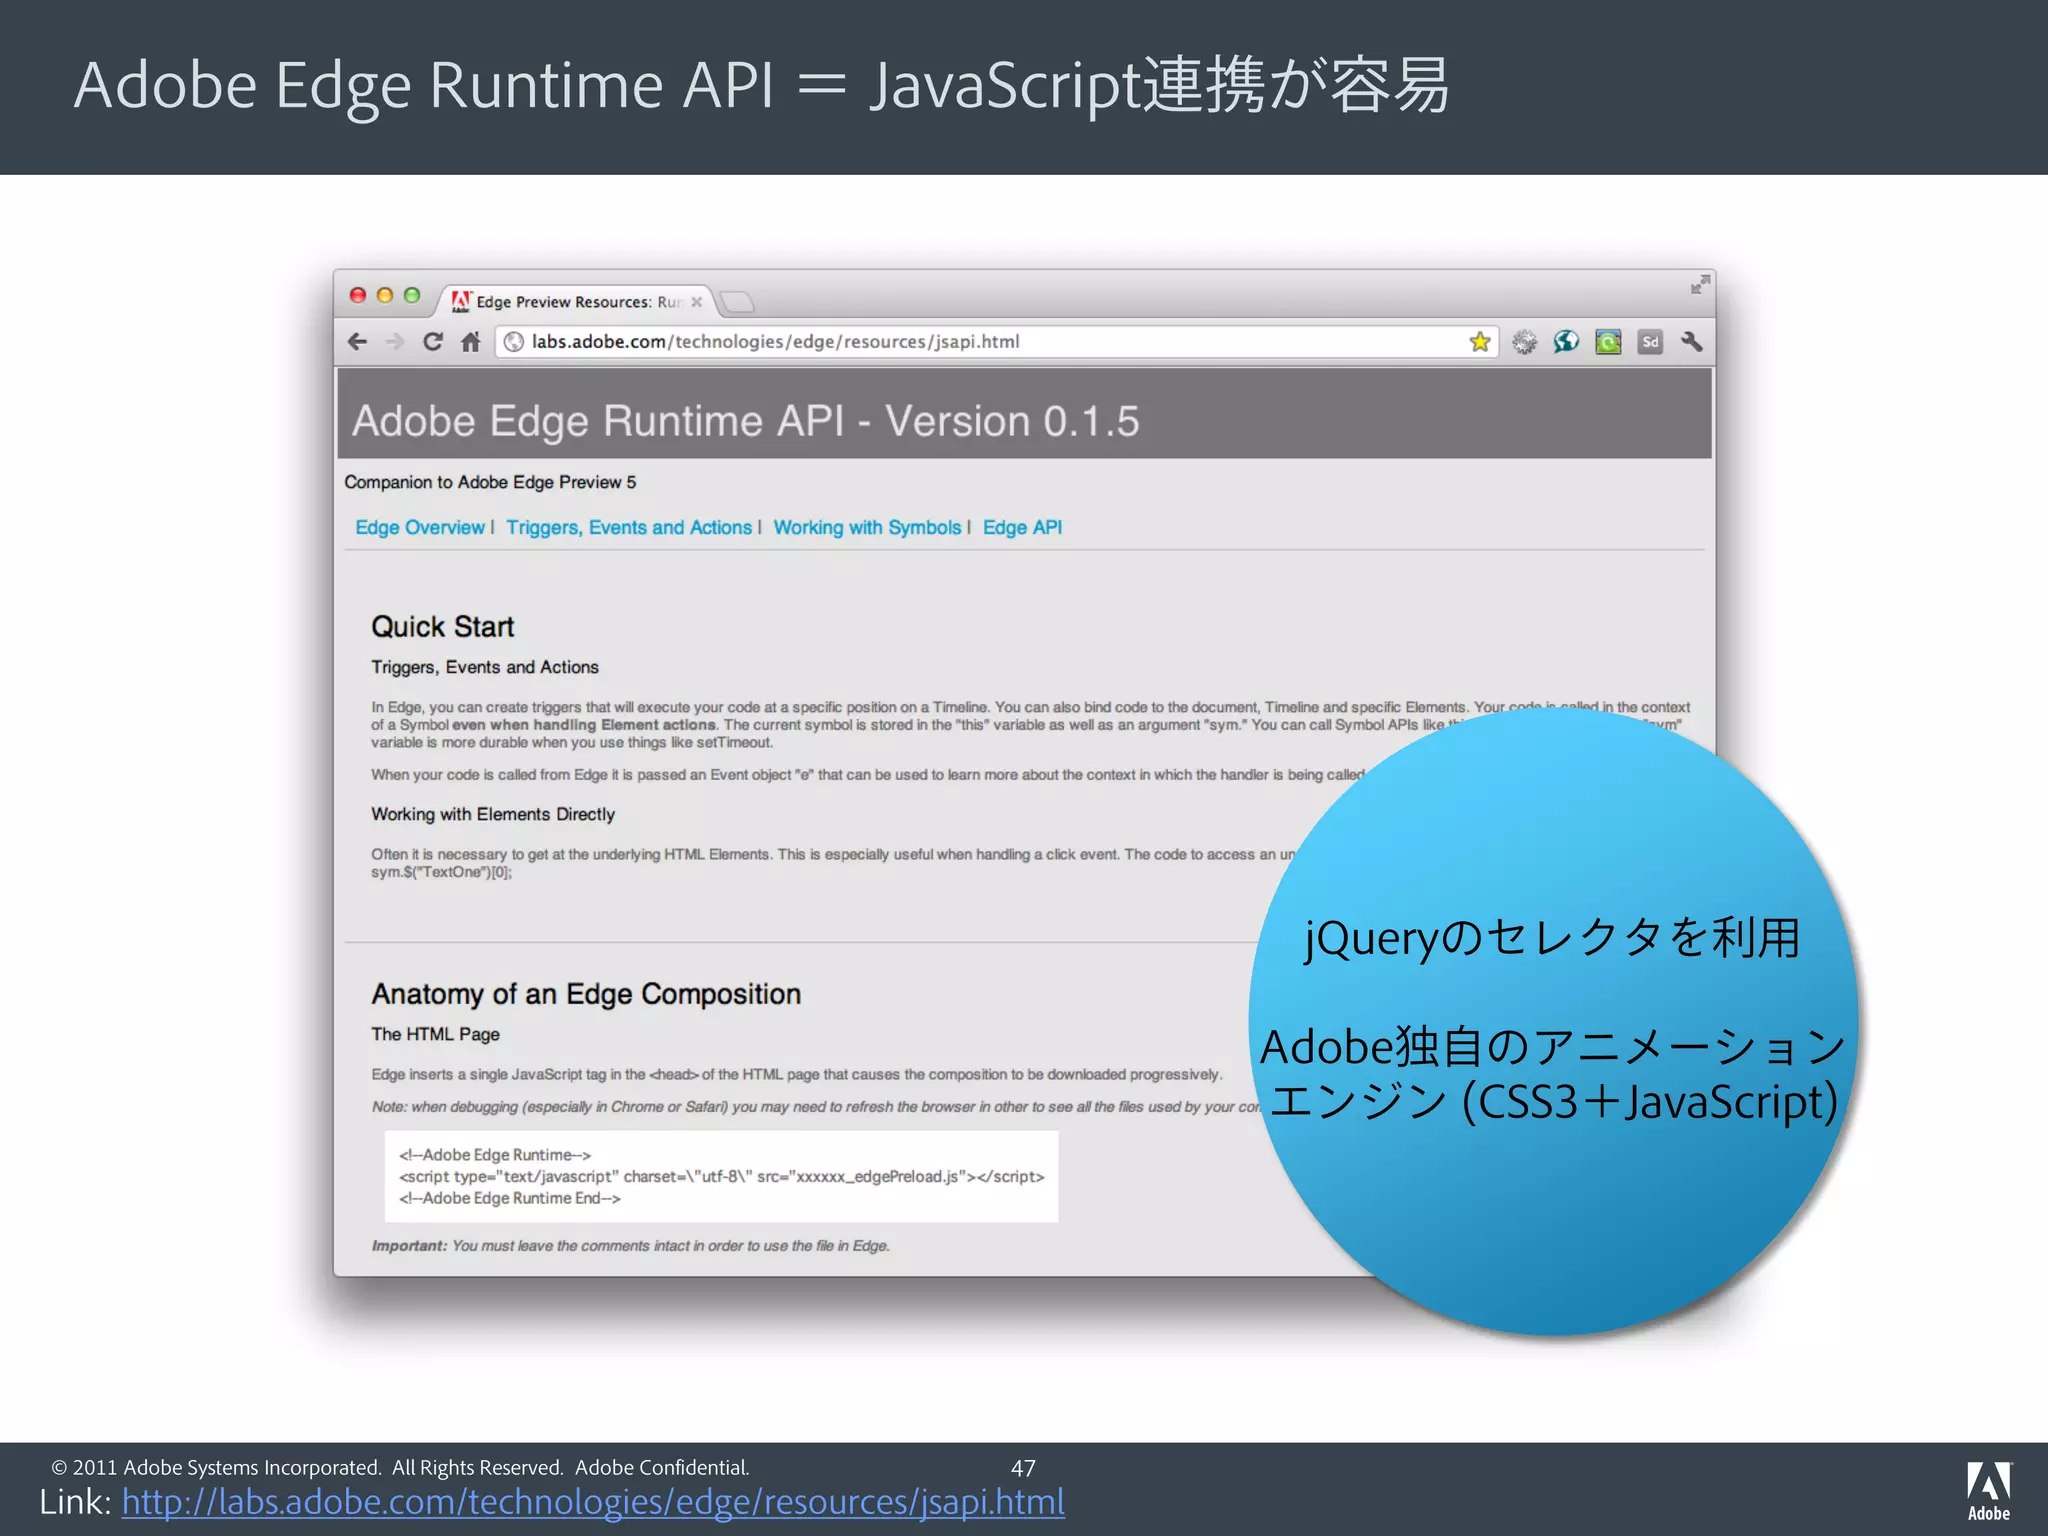The width and height of the screenshot is (2048, 1536).
Task: Open the Working with Symbols link
Action: [867, 527]
